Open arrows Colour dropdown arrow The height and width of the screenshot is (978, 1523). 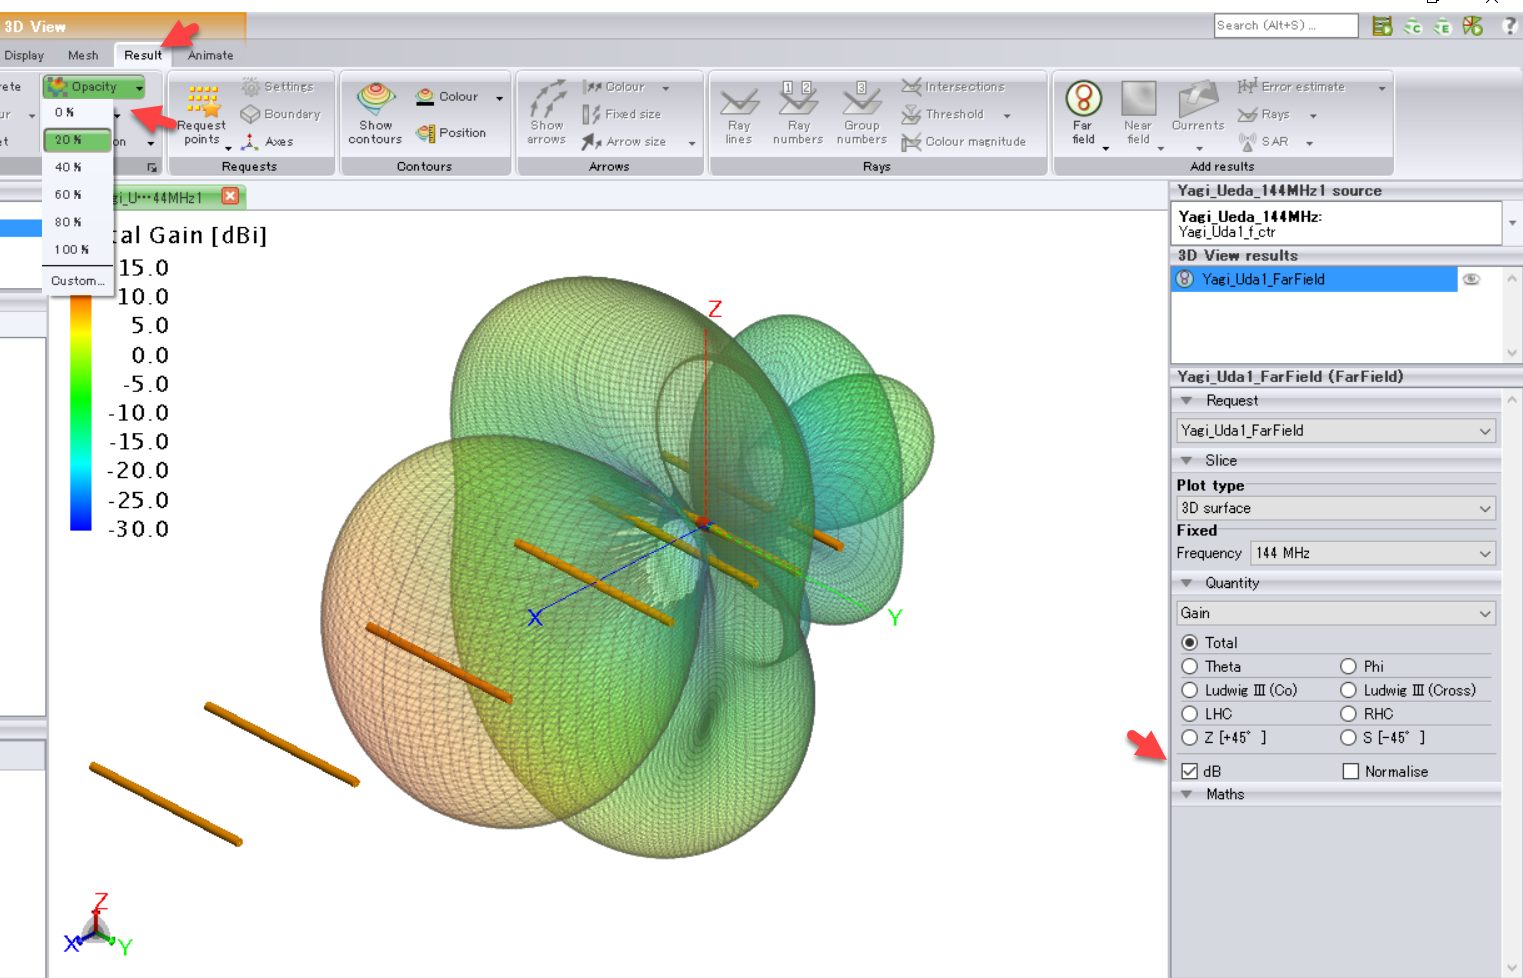click(x=665, y=88)
